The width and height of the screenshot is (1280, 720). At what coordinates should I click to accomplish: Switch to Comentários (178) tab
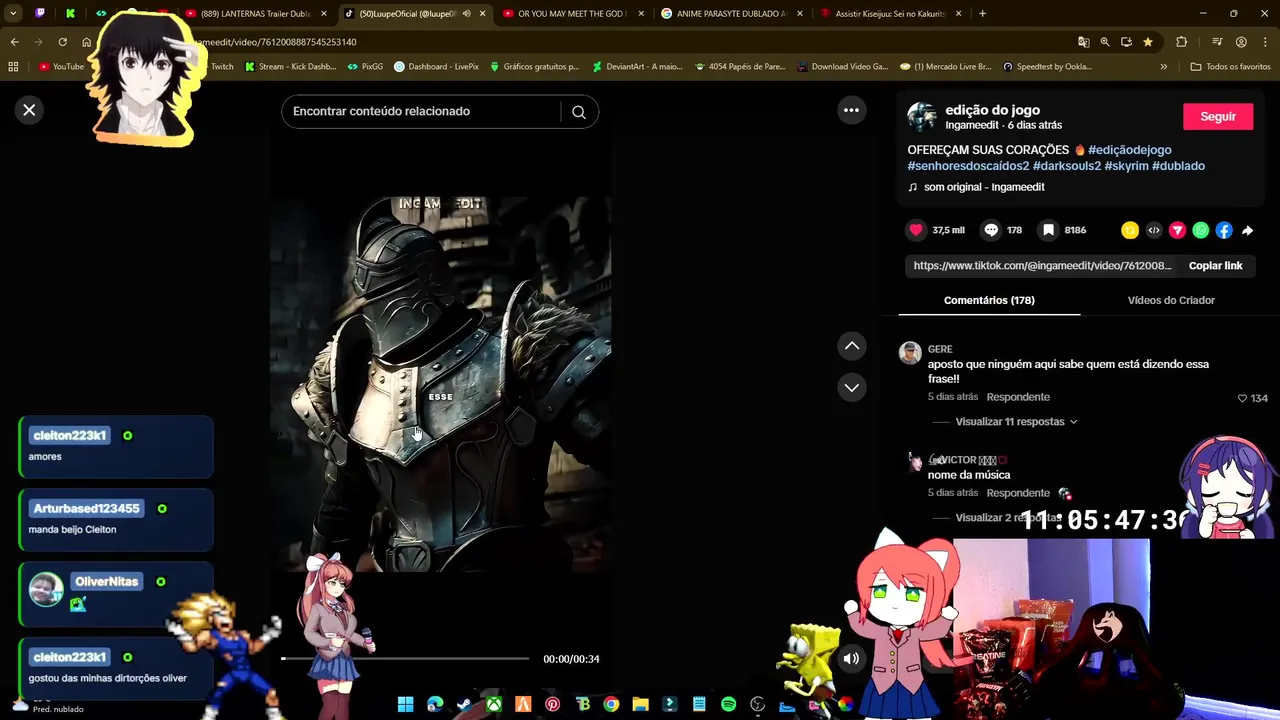(989, 300)
